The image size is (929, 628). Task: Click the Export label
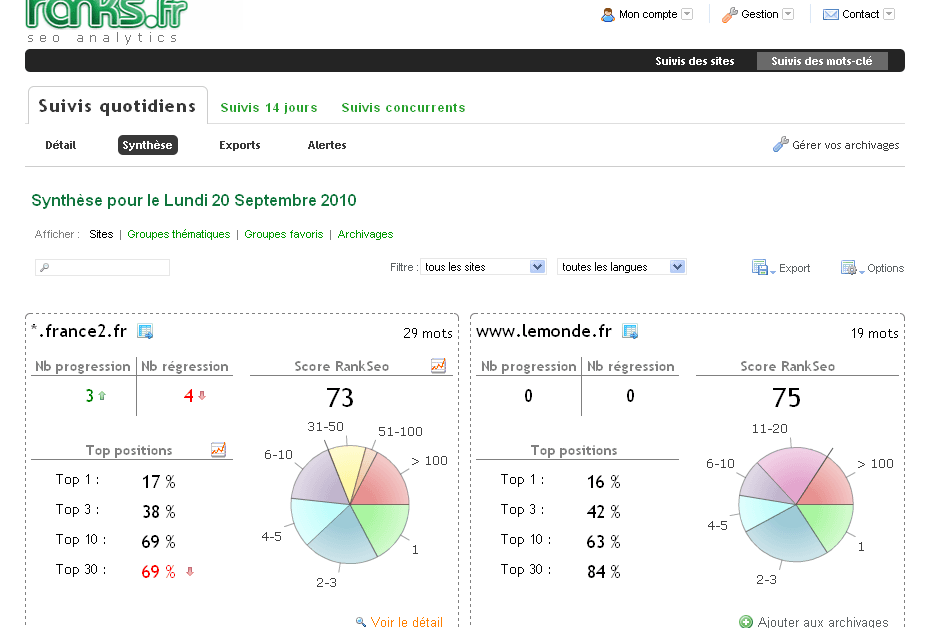[x=794, y=268]
